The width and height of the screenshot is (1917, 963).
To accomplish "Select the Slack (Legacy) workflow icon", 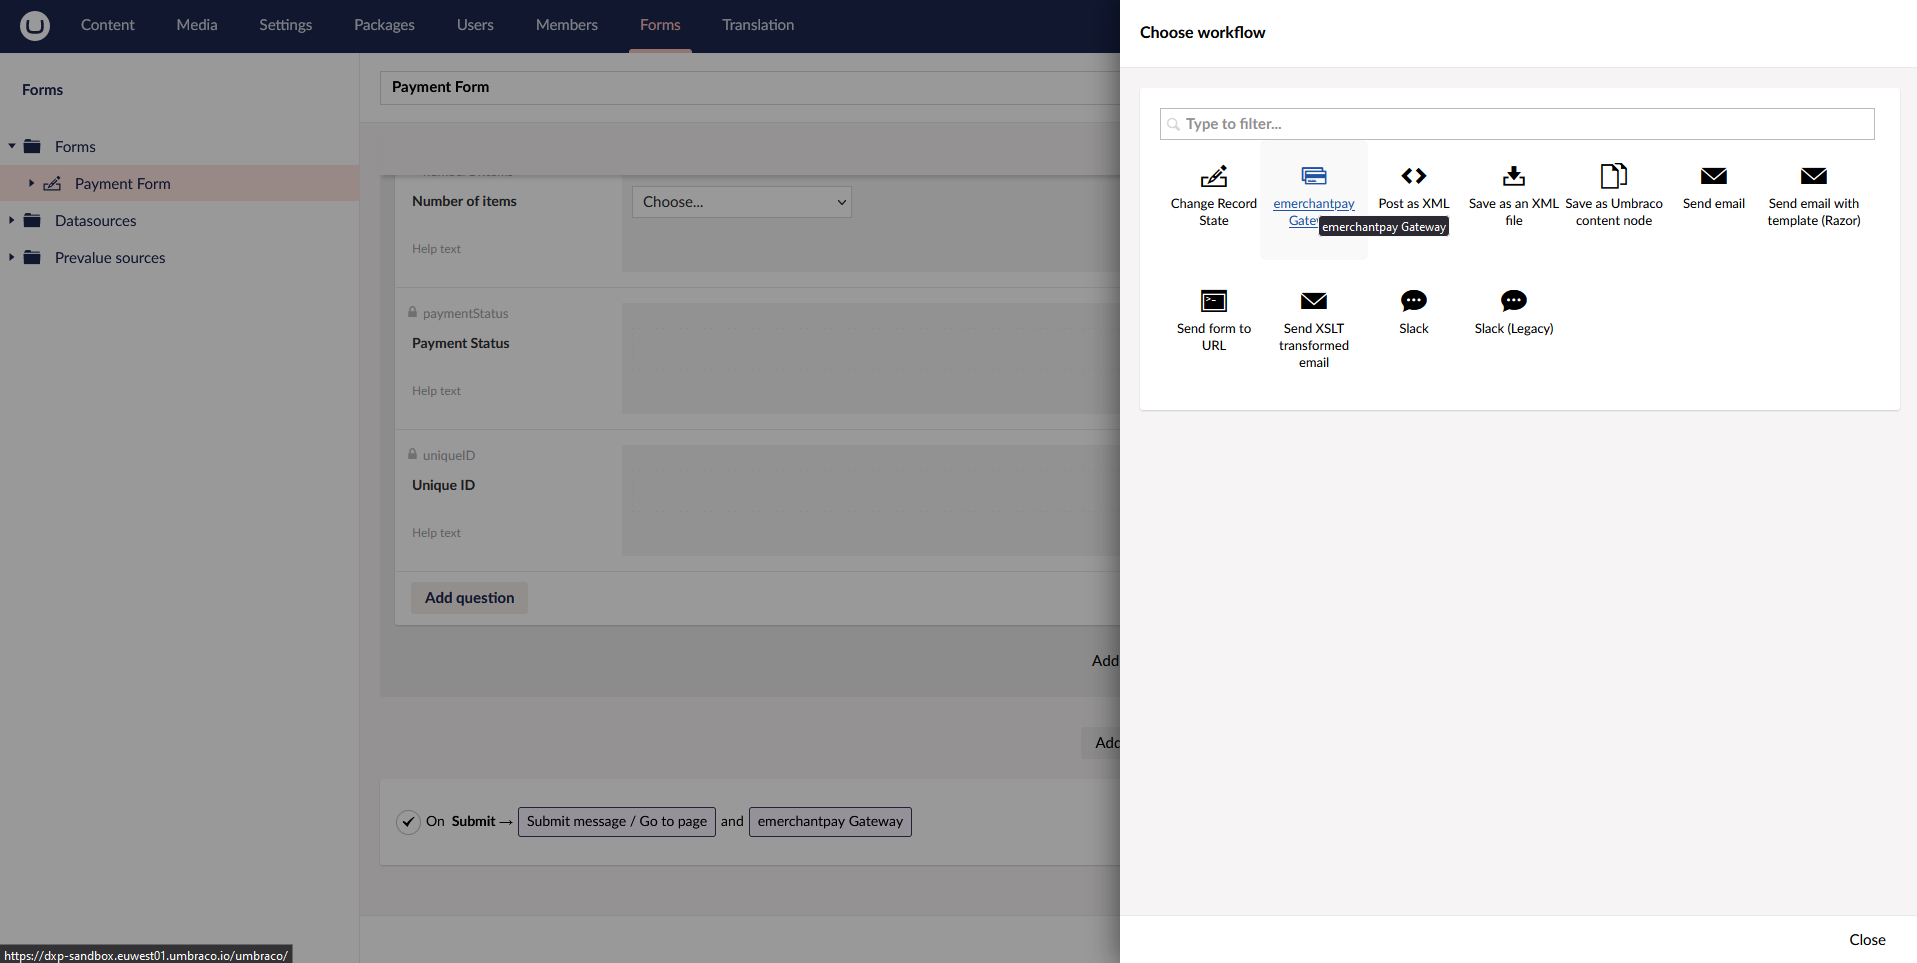I will click(x=1513, y=301).
